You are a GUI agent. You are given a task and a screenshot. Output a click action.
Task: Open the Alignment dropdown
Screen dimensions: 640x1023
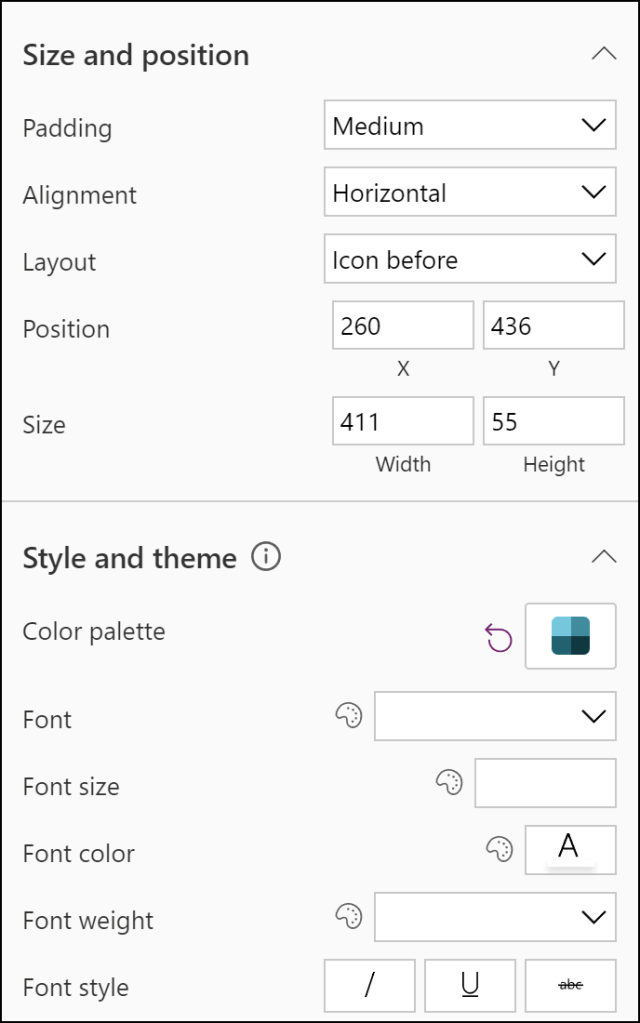pos(469,192)
